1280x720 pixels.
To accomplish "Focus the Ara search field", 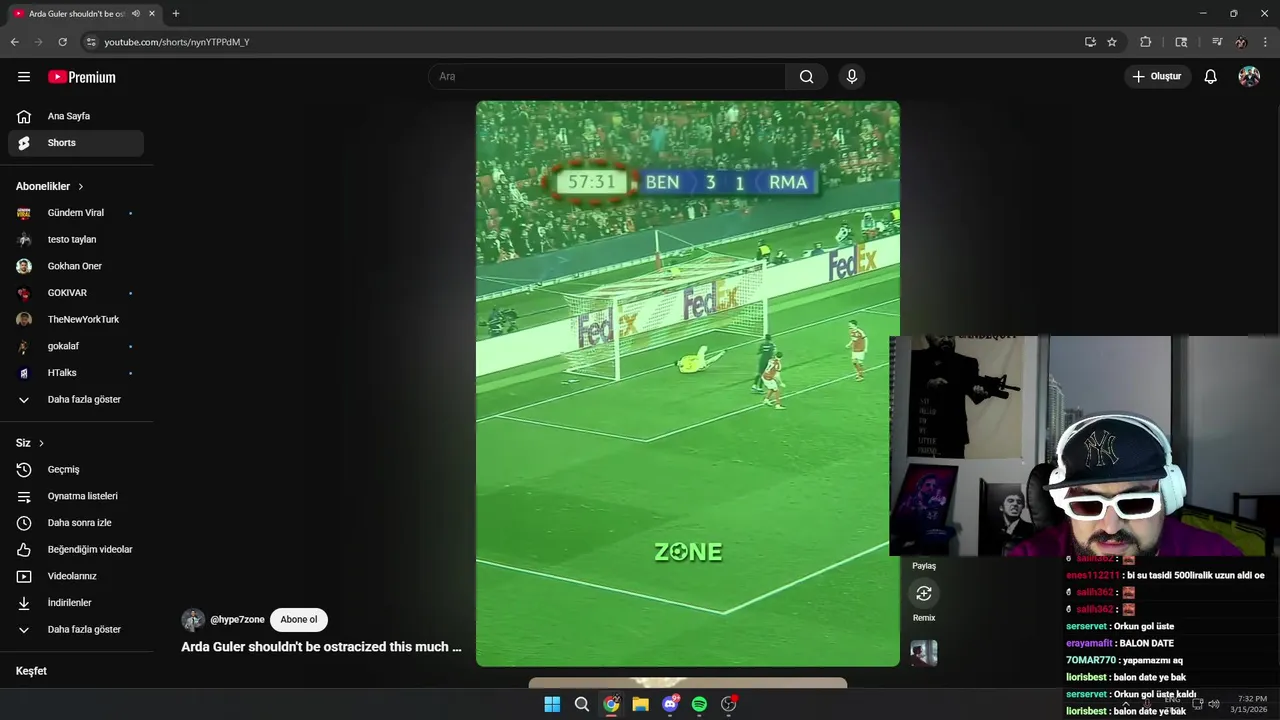I will click(607, 77).
